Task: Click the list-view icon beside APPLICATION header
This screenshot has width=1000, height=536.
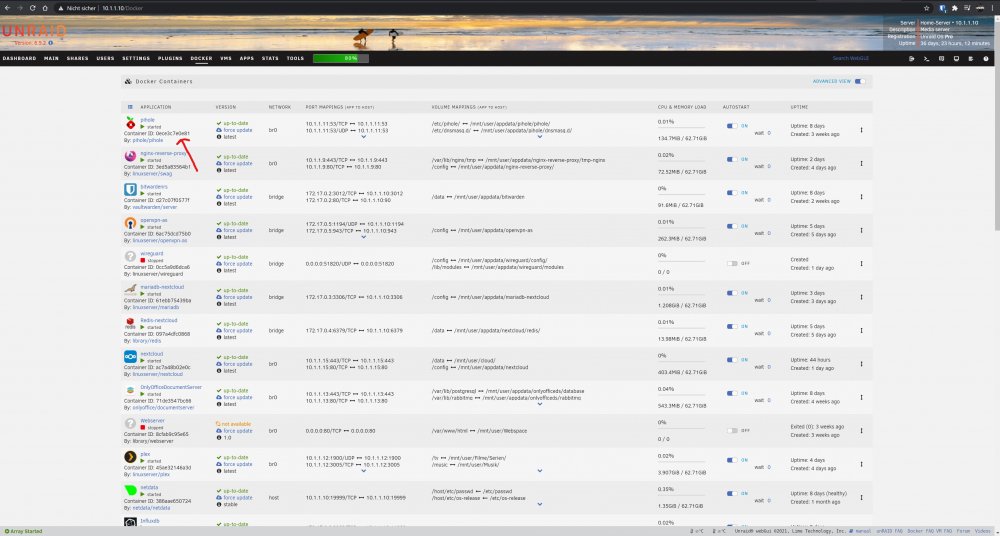Action: (130, 107)
